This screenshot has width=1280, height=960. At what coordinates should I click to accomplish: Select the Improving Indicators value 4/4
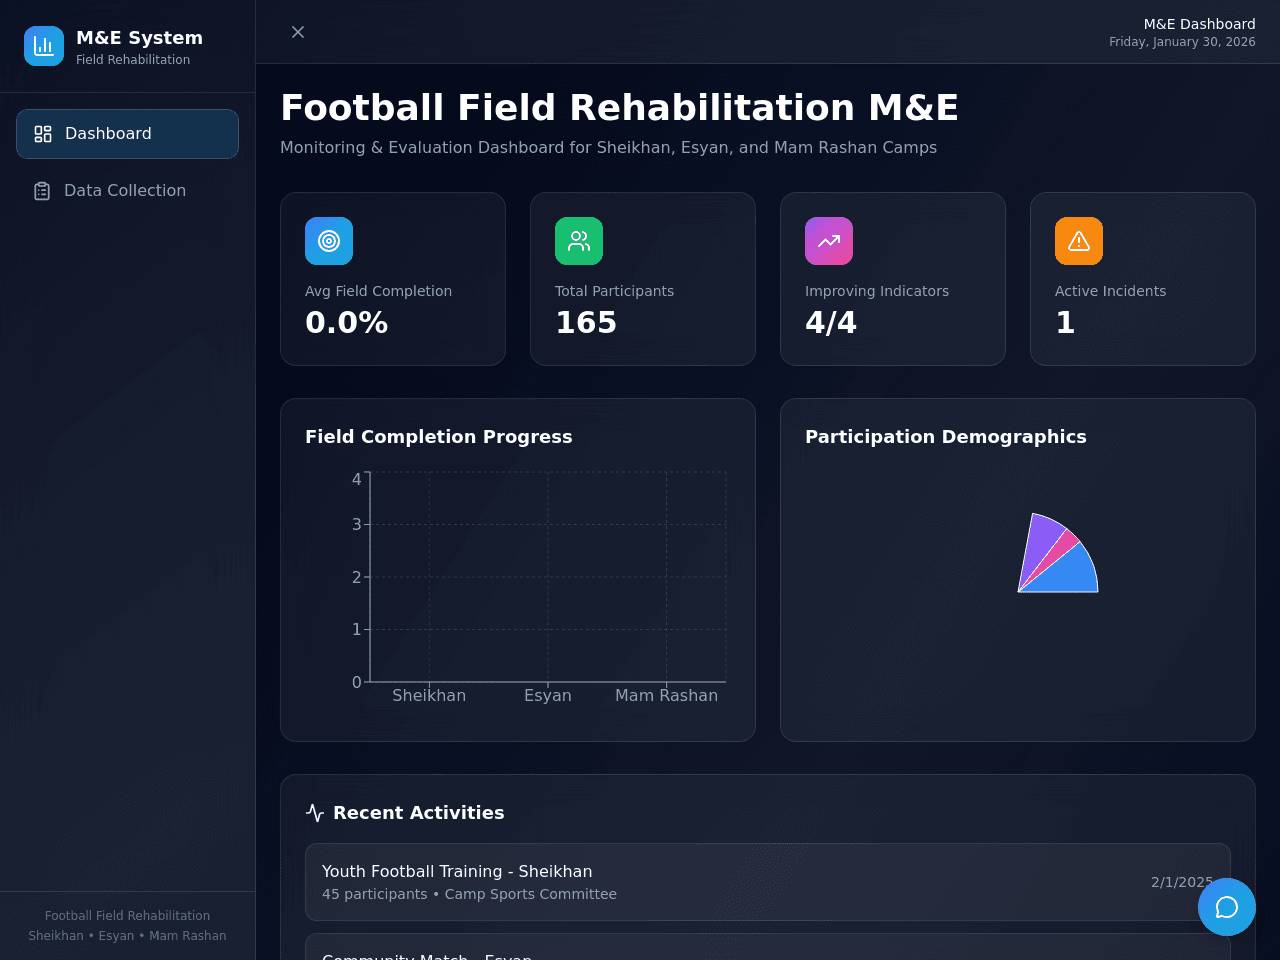click(x=831, y=323)
